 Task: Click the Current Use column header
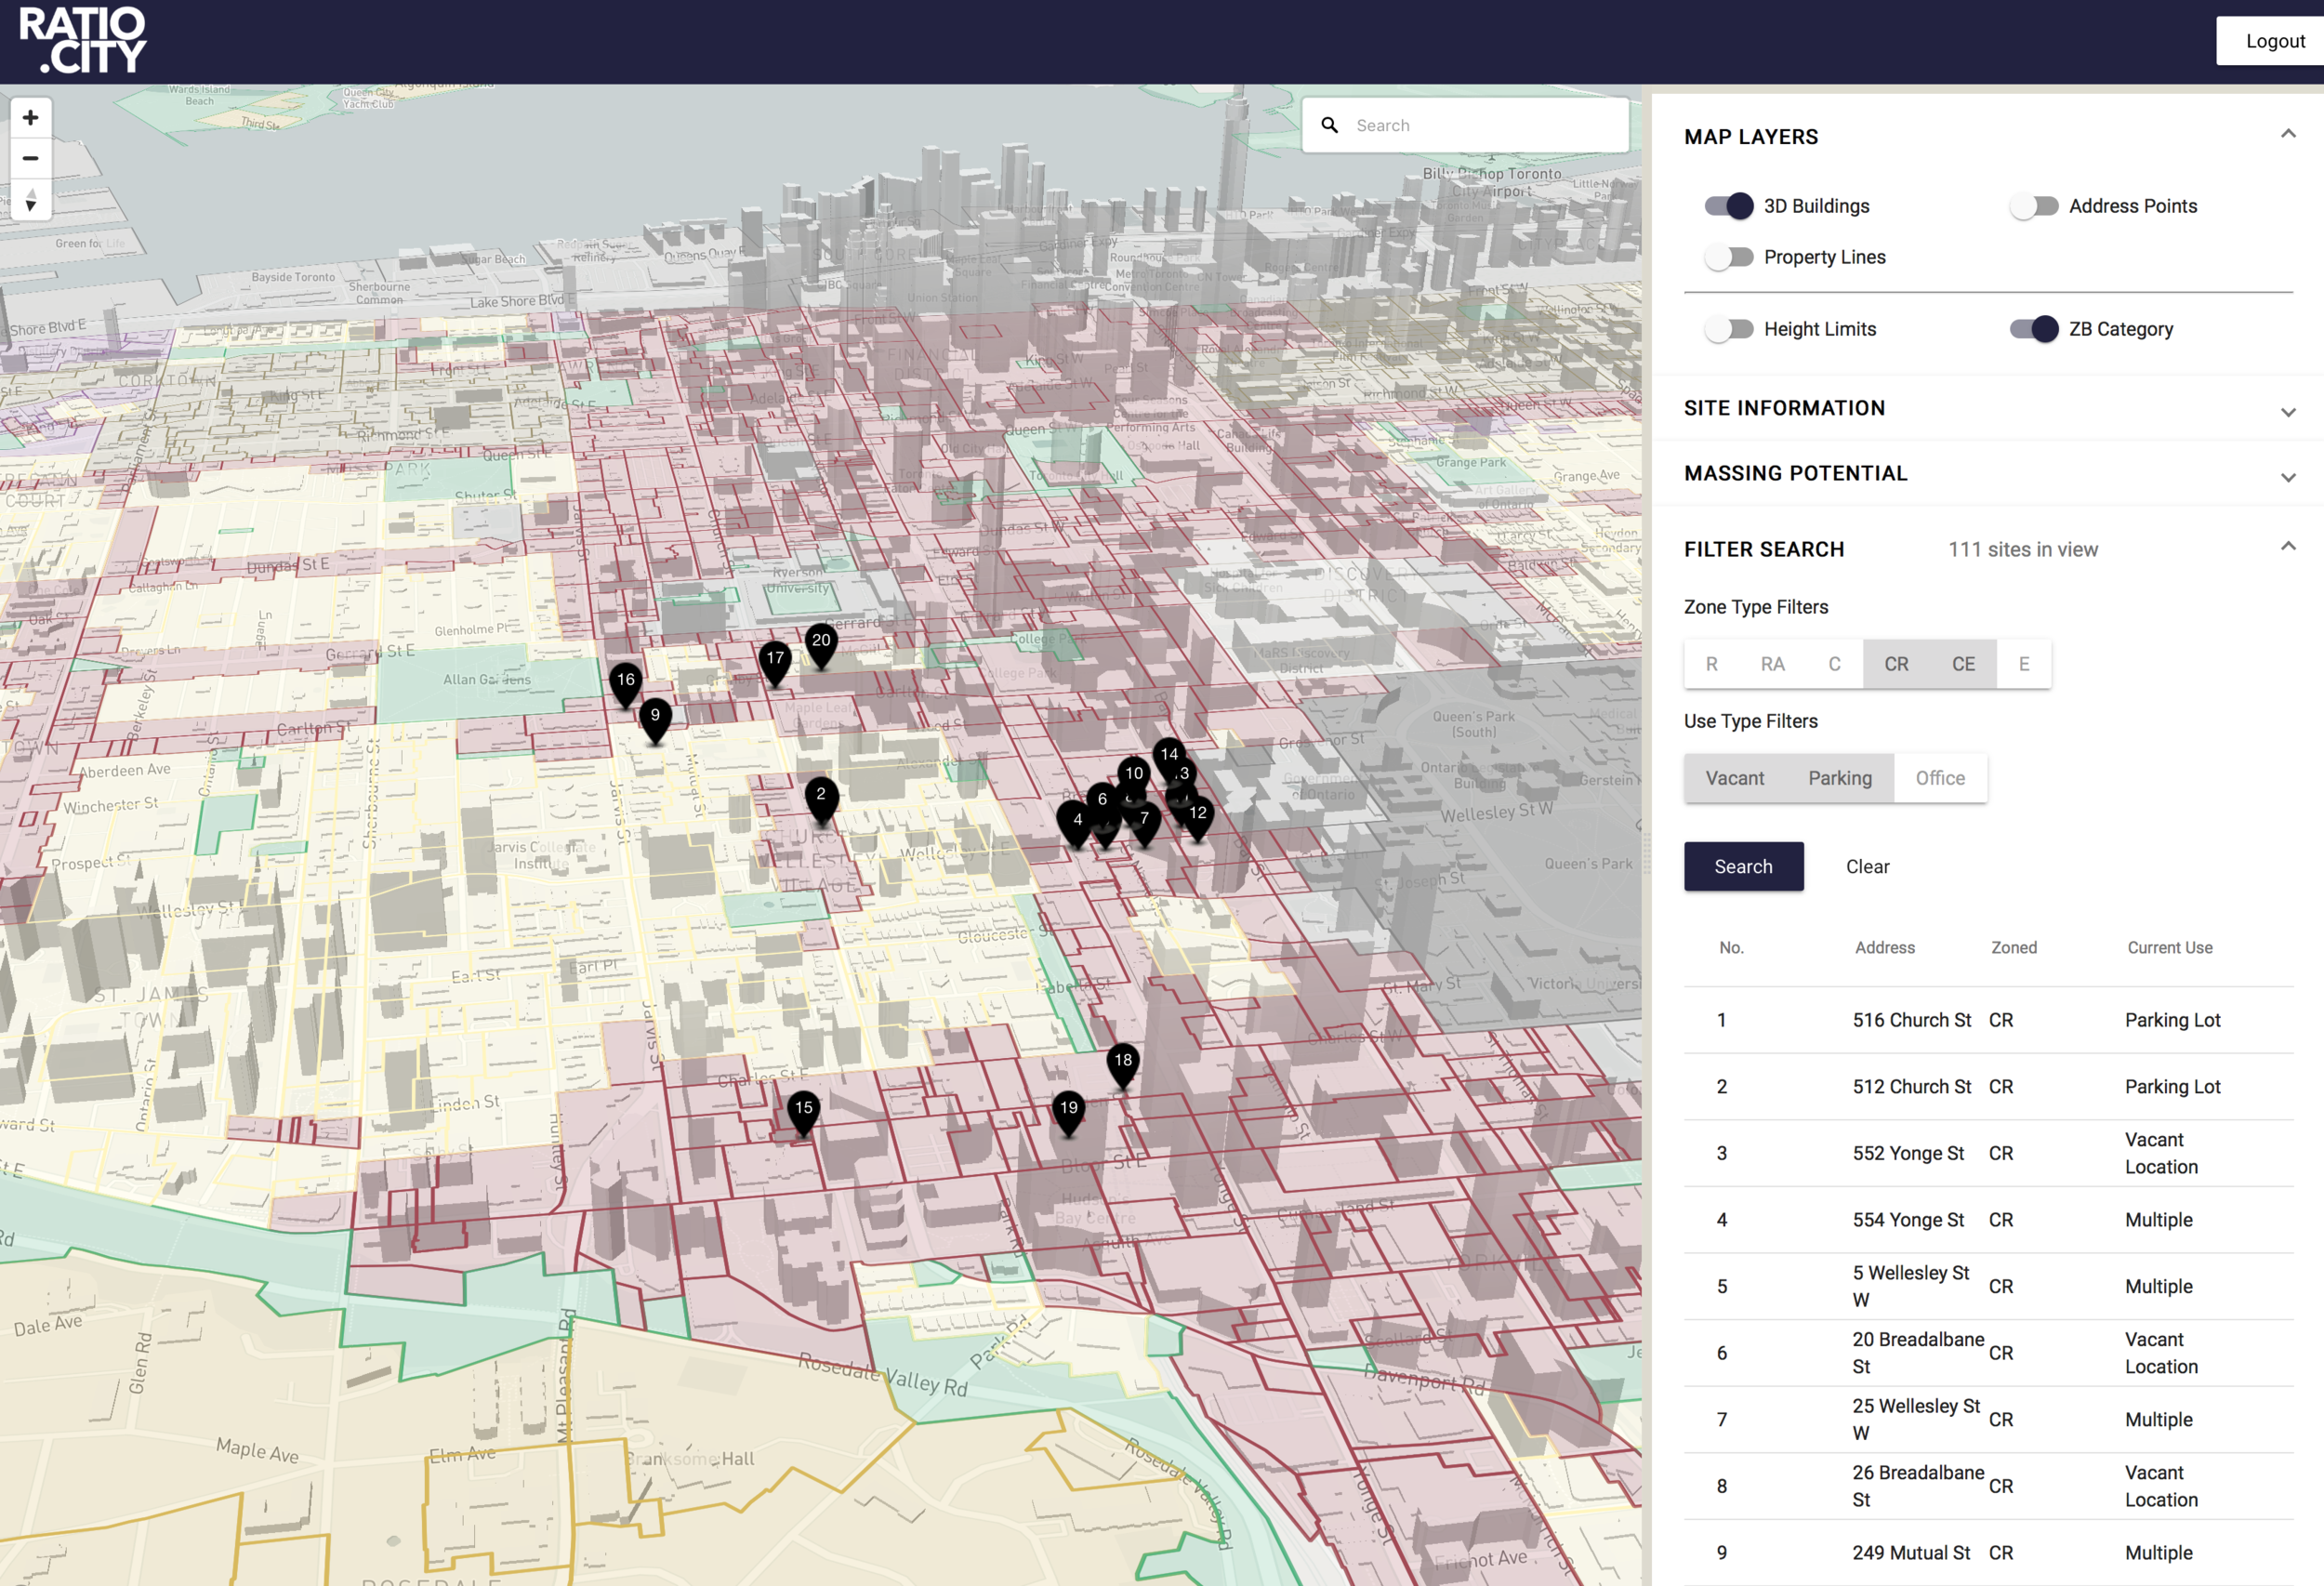pyautogui.click(x=2169, y=948)
